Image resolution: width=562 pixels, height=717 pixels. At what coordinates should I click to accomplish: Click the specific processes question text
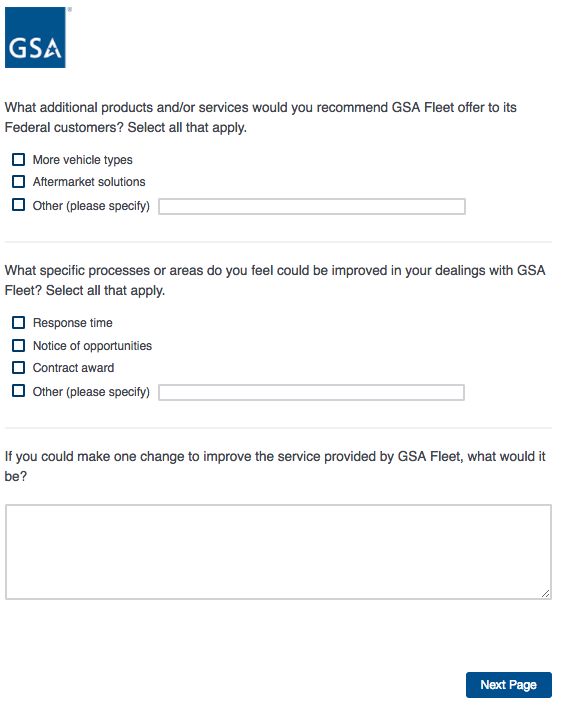pos(275,280)
